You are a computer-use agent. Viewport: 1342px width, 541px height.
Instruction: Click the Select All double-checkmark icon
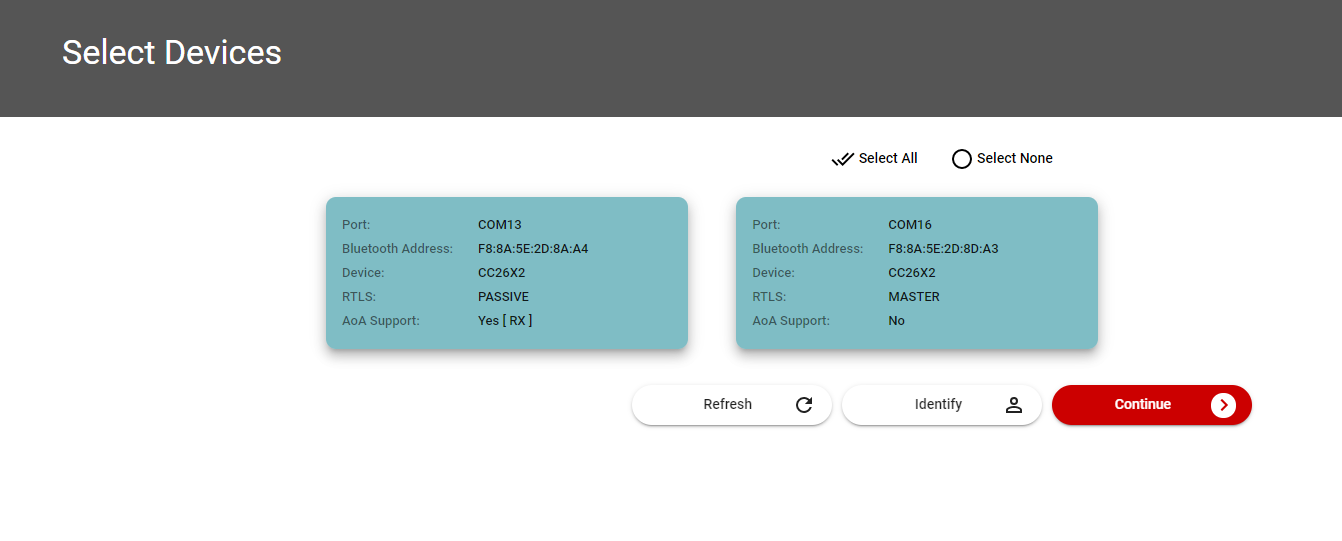click(x=842, y=159)
